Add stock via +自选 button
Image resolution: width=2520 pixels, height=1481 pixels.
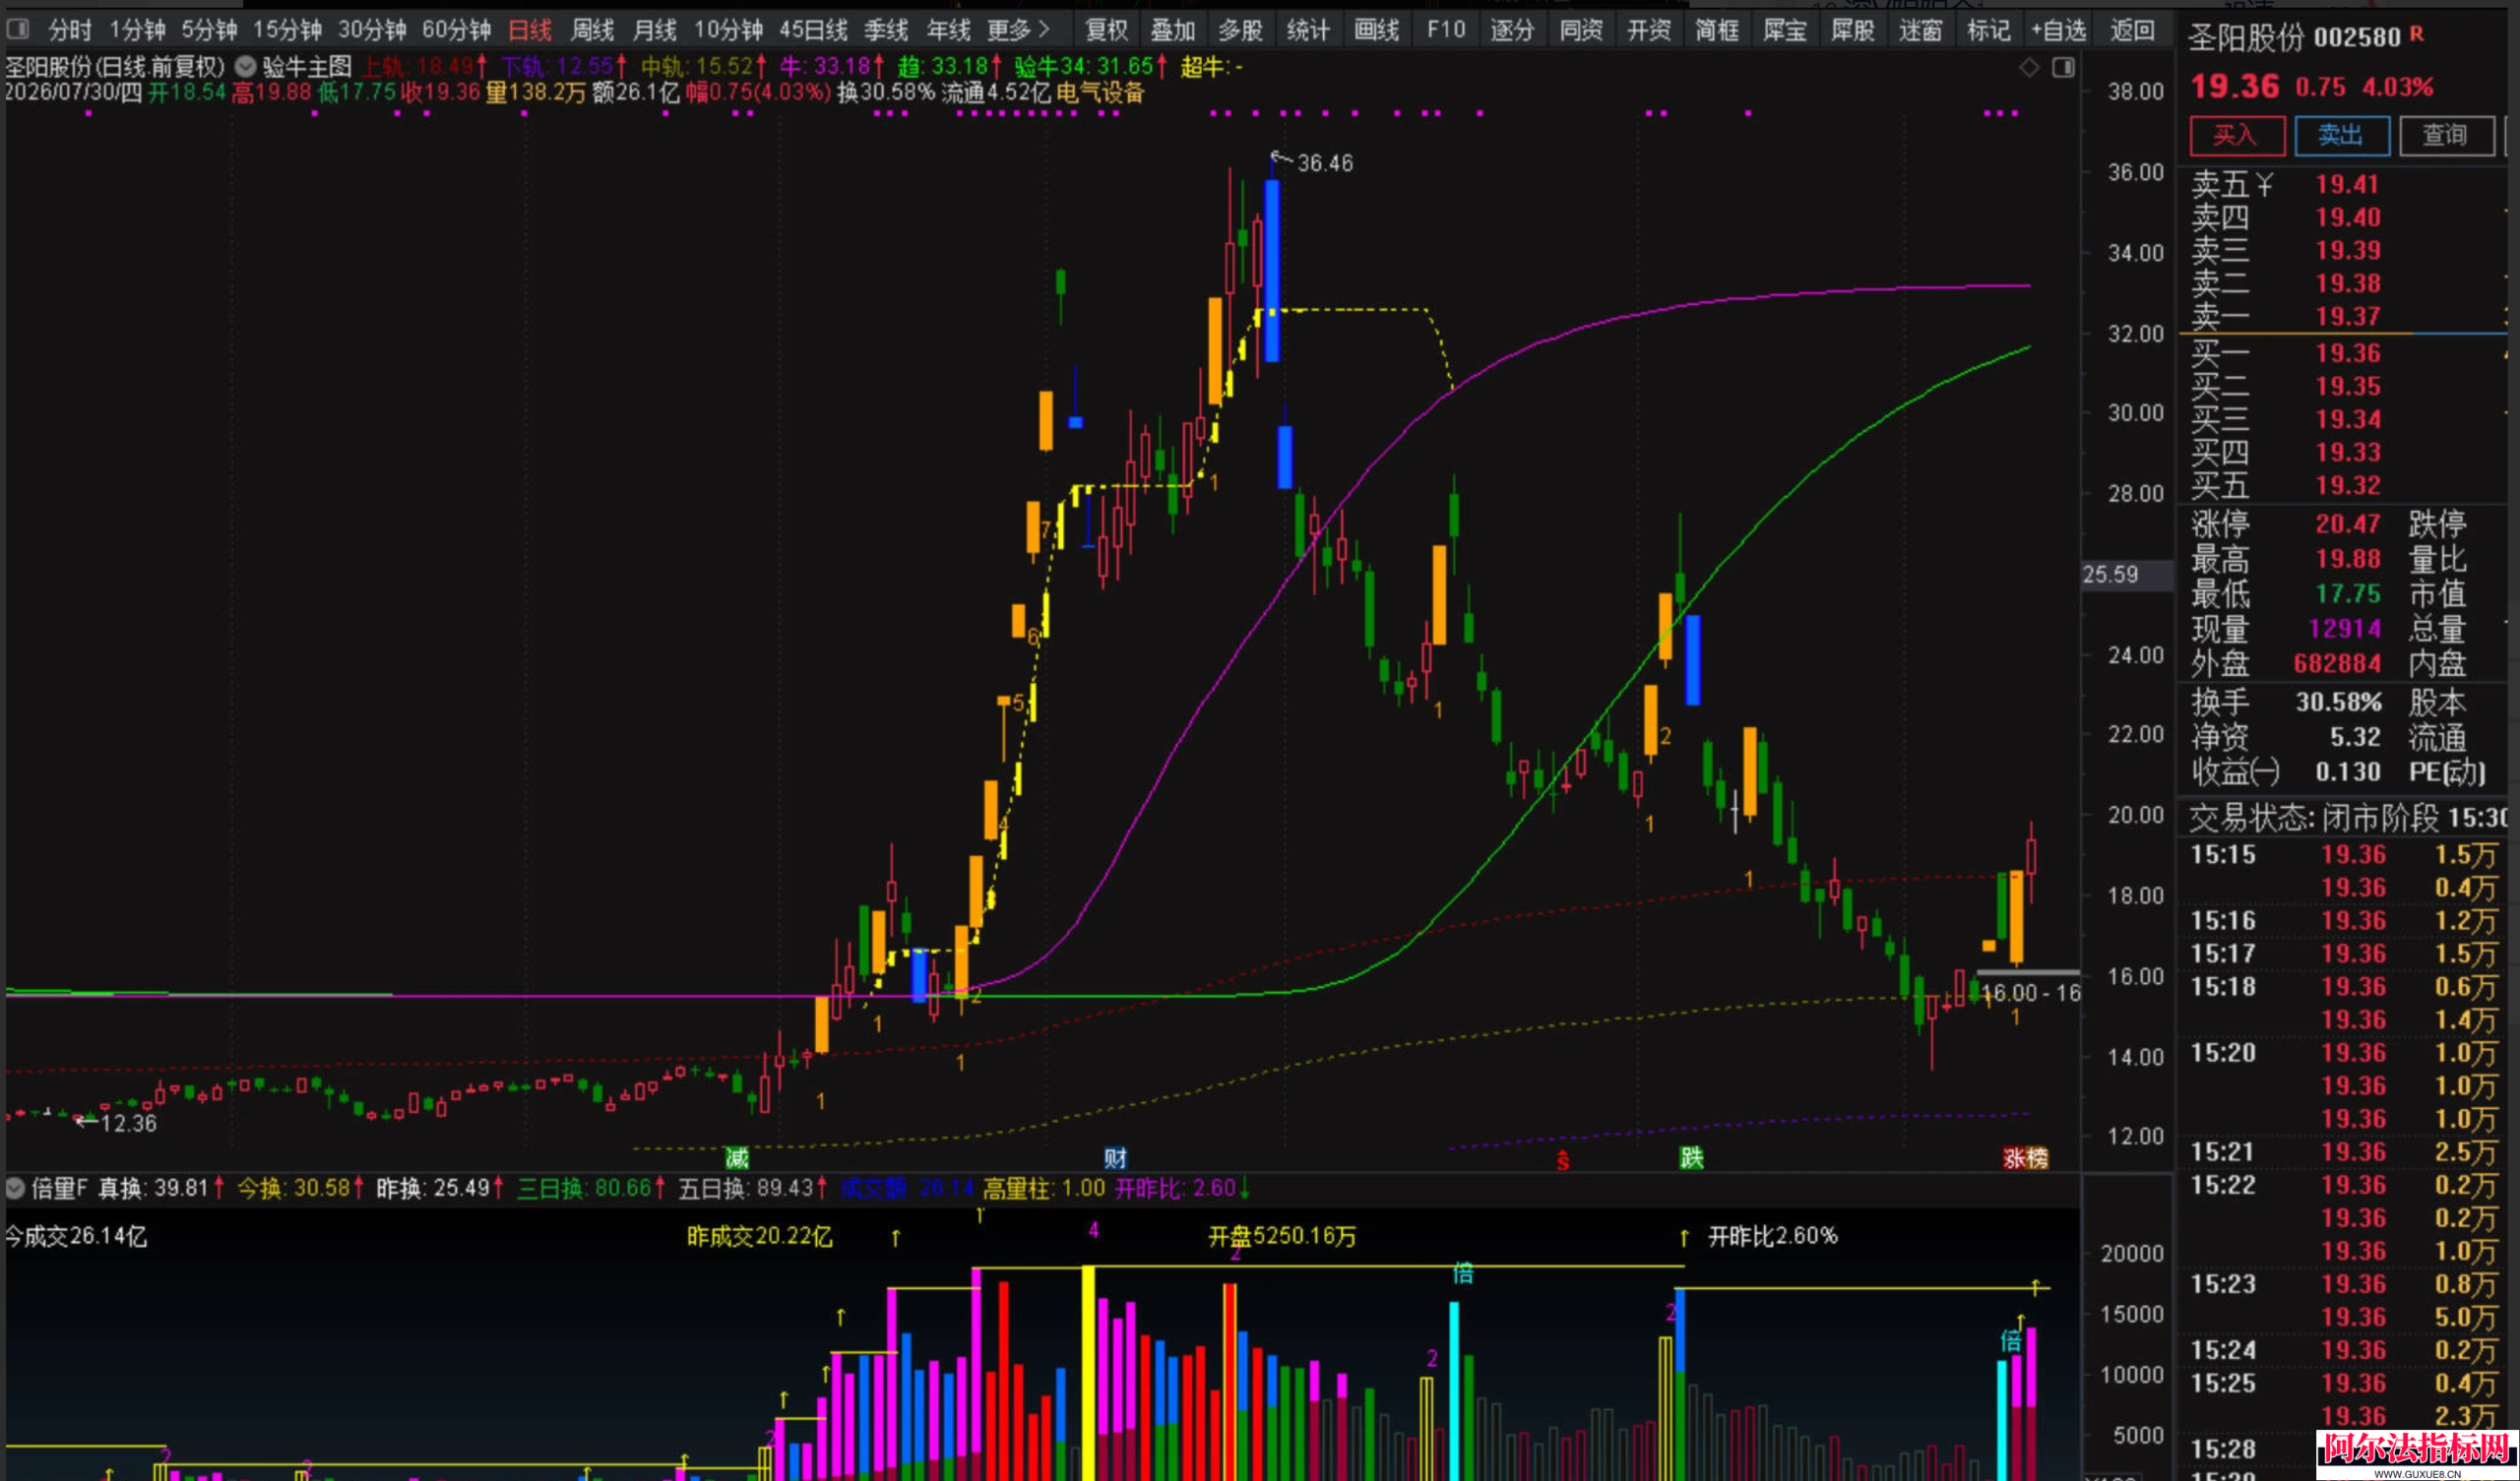pos(2059,30)
